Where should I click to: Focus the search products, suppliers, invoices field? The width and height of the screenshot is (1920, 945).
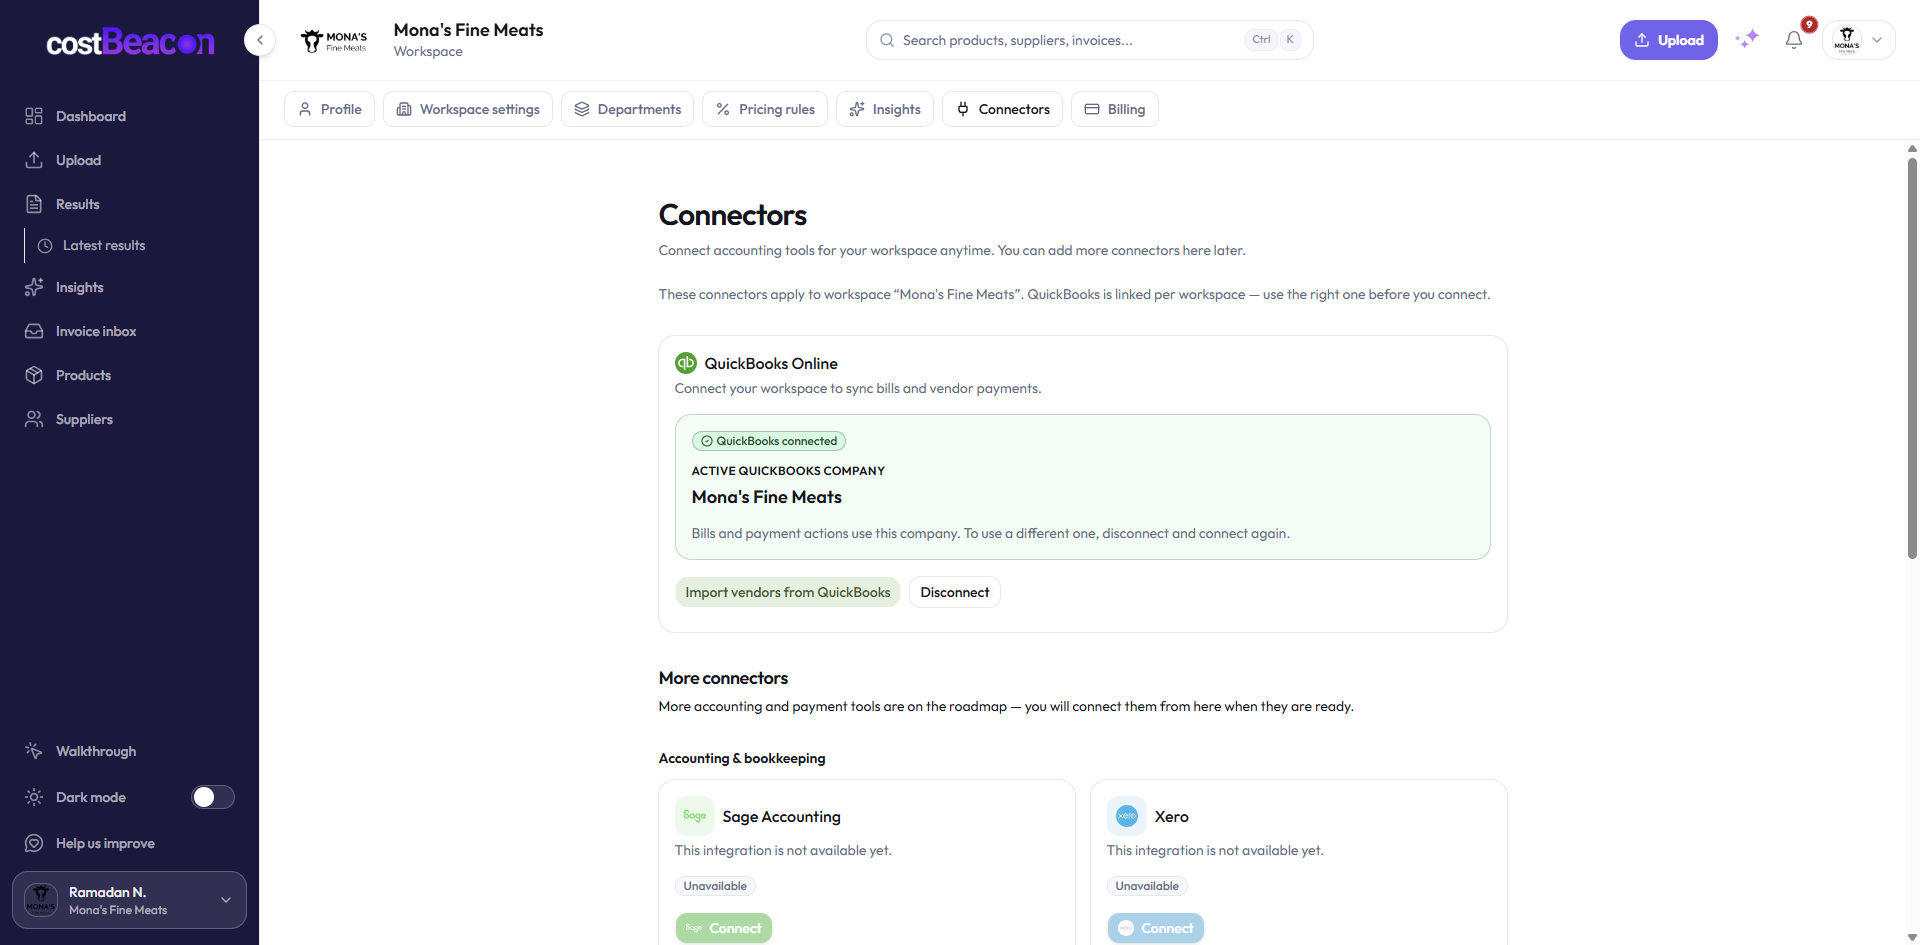tap(1089, 40)
